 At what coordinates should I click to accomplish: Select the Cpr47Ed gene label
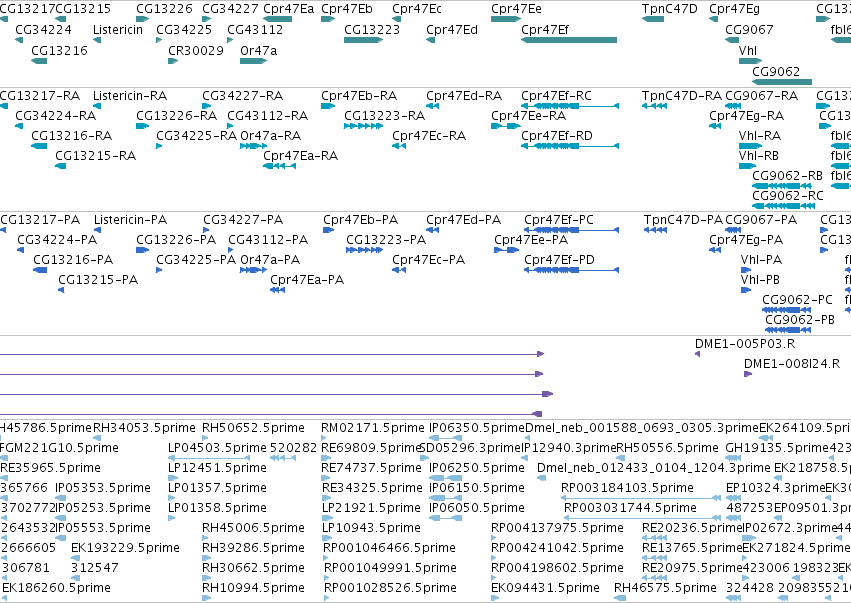(x=452, y=29)
